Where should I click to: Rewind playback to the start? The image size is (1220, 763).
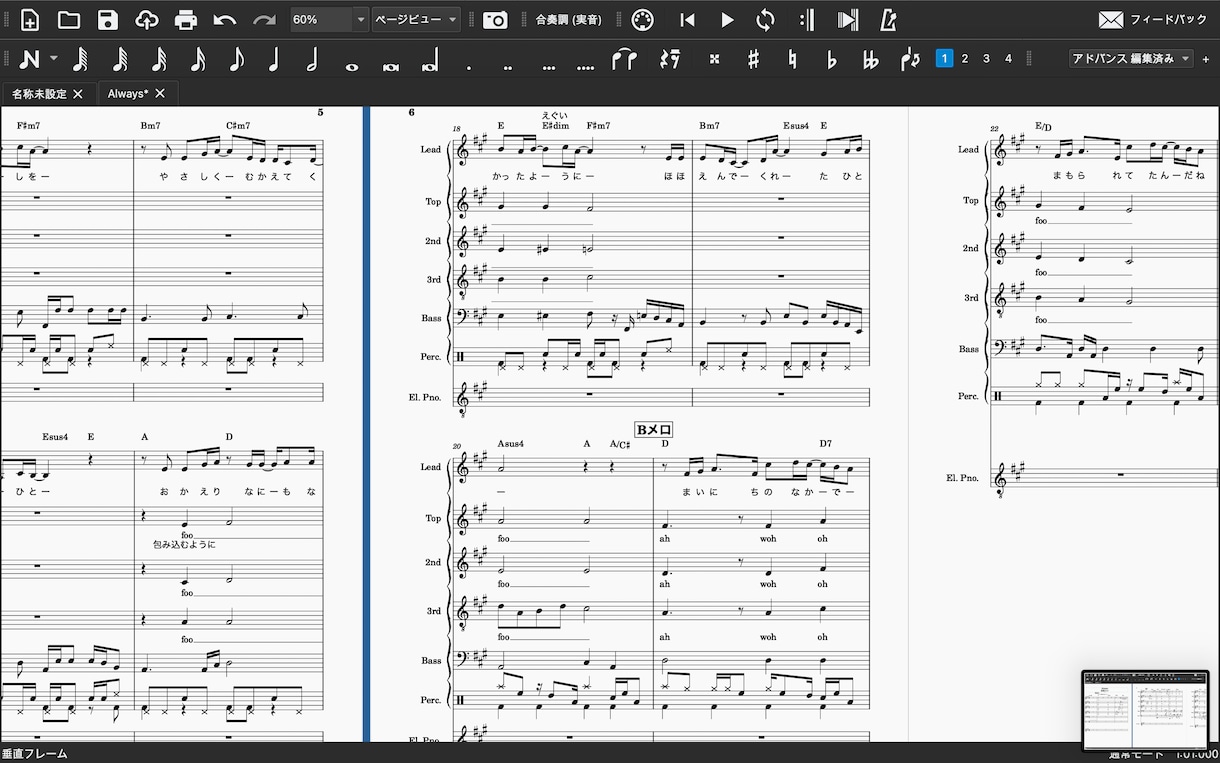point(688,19)
